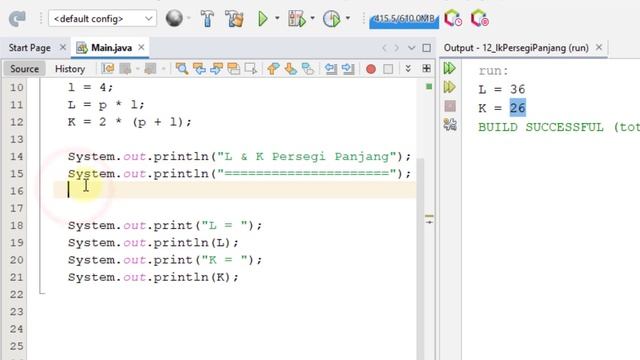Click the fold marker at line 22

click(41, 292)
